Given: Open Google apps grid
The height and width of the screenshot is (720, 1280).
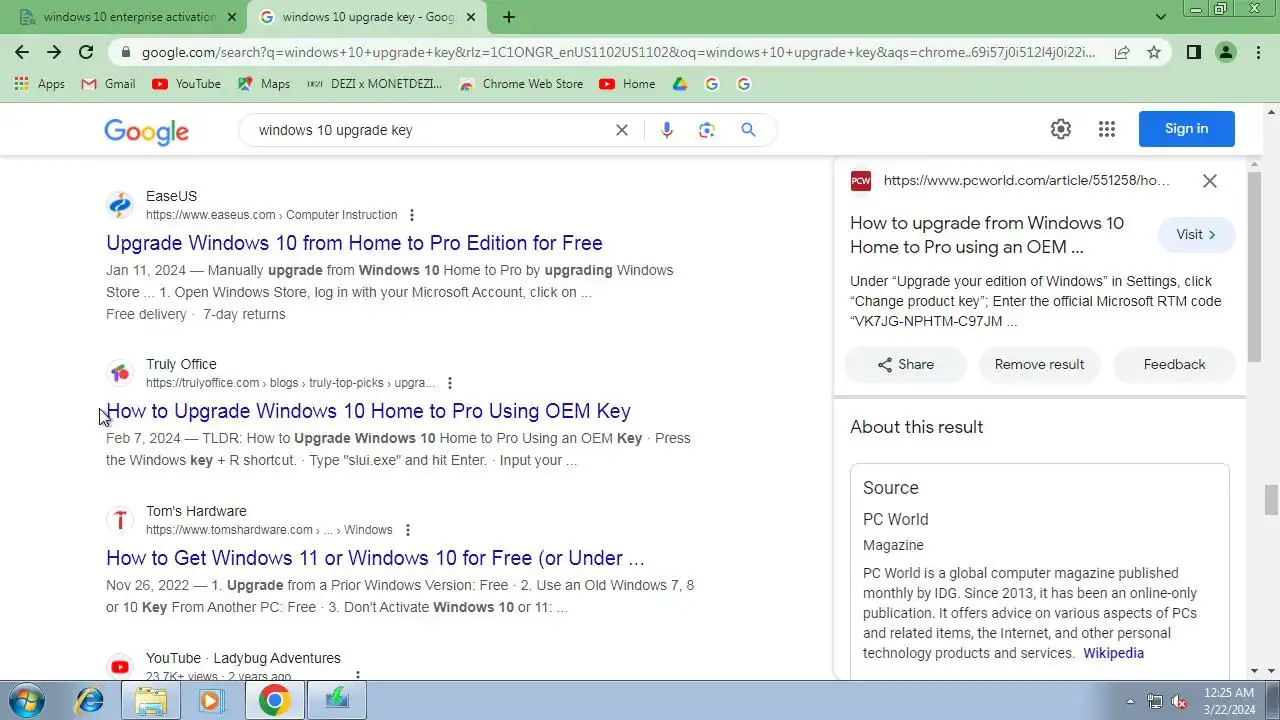Looking at the screenshot, I should 1106,129.
